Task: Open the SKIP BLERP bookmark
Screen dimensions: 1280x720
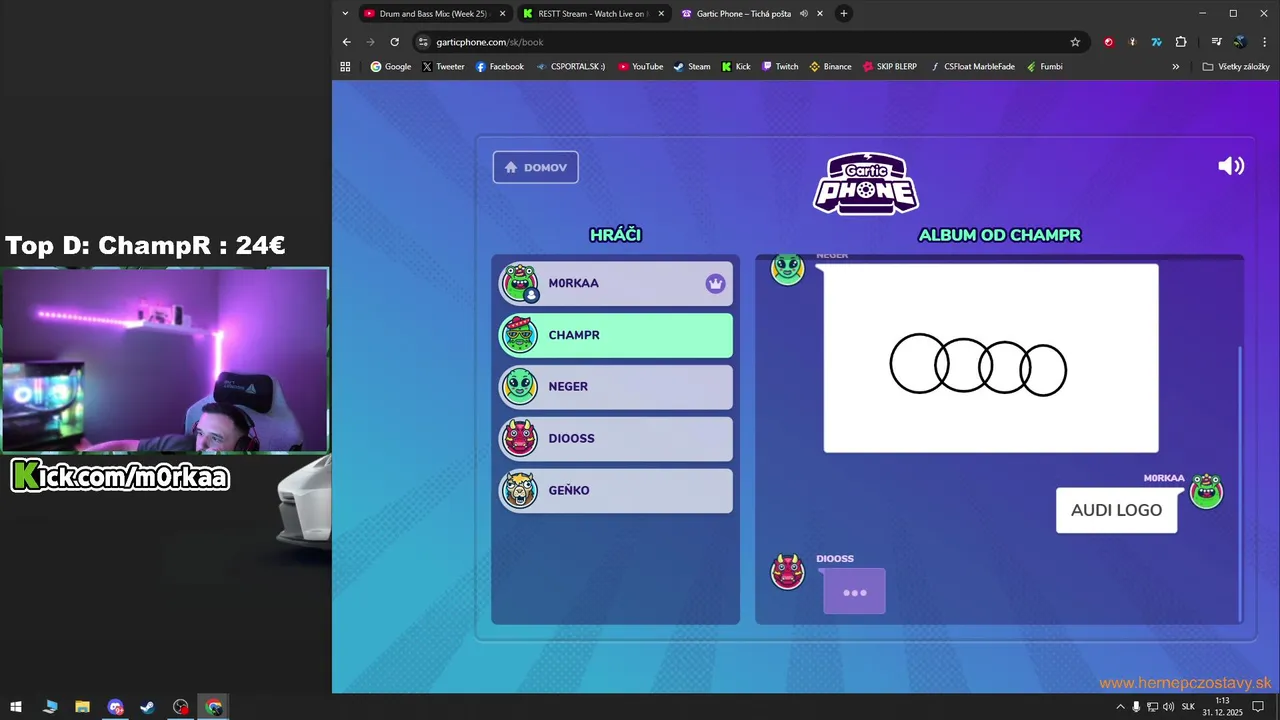Action: (x=889, y=67)
